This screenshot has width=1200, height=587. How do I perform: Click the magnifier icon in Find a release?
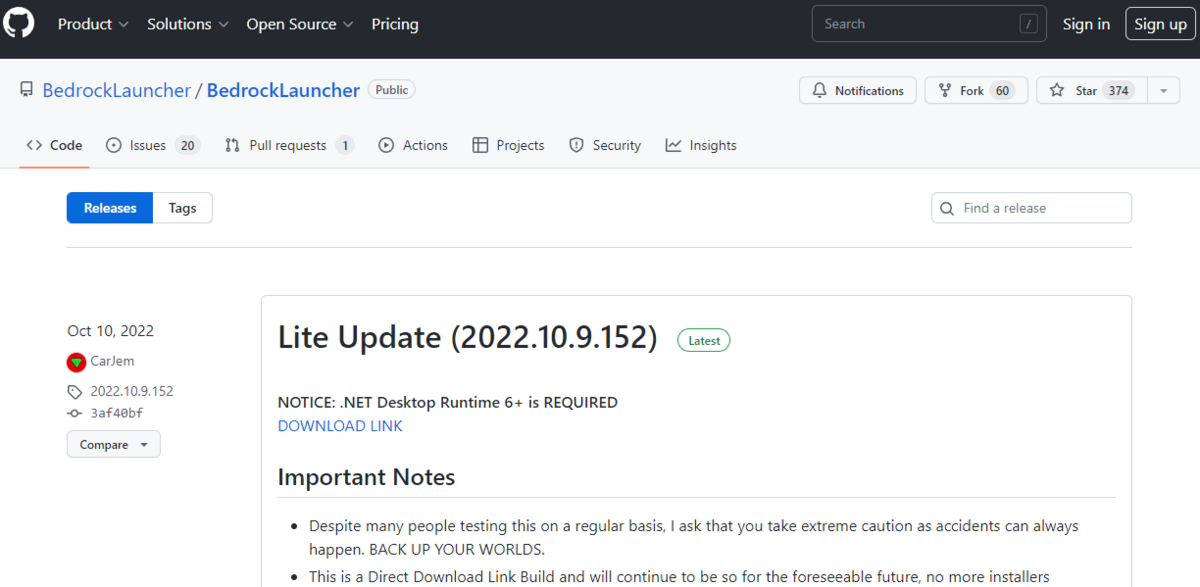pos(947,208)
